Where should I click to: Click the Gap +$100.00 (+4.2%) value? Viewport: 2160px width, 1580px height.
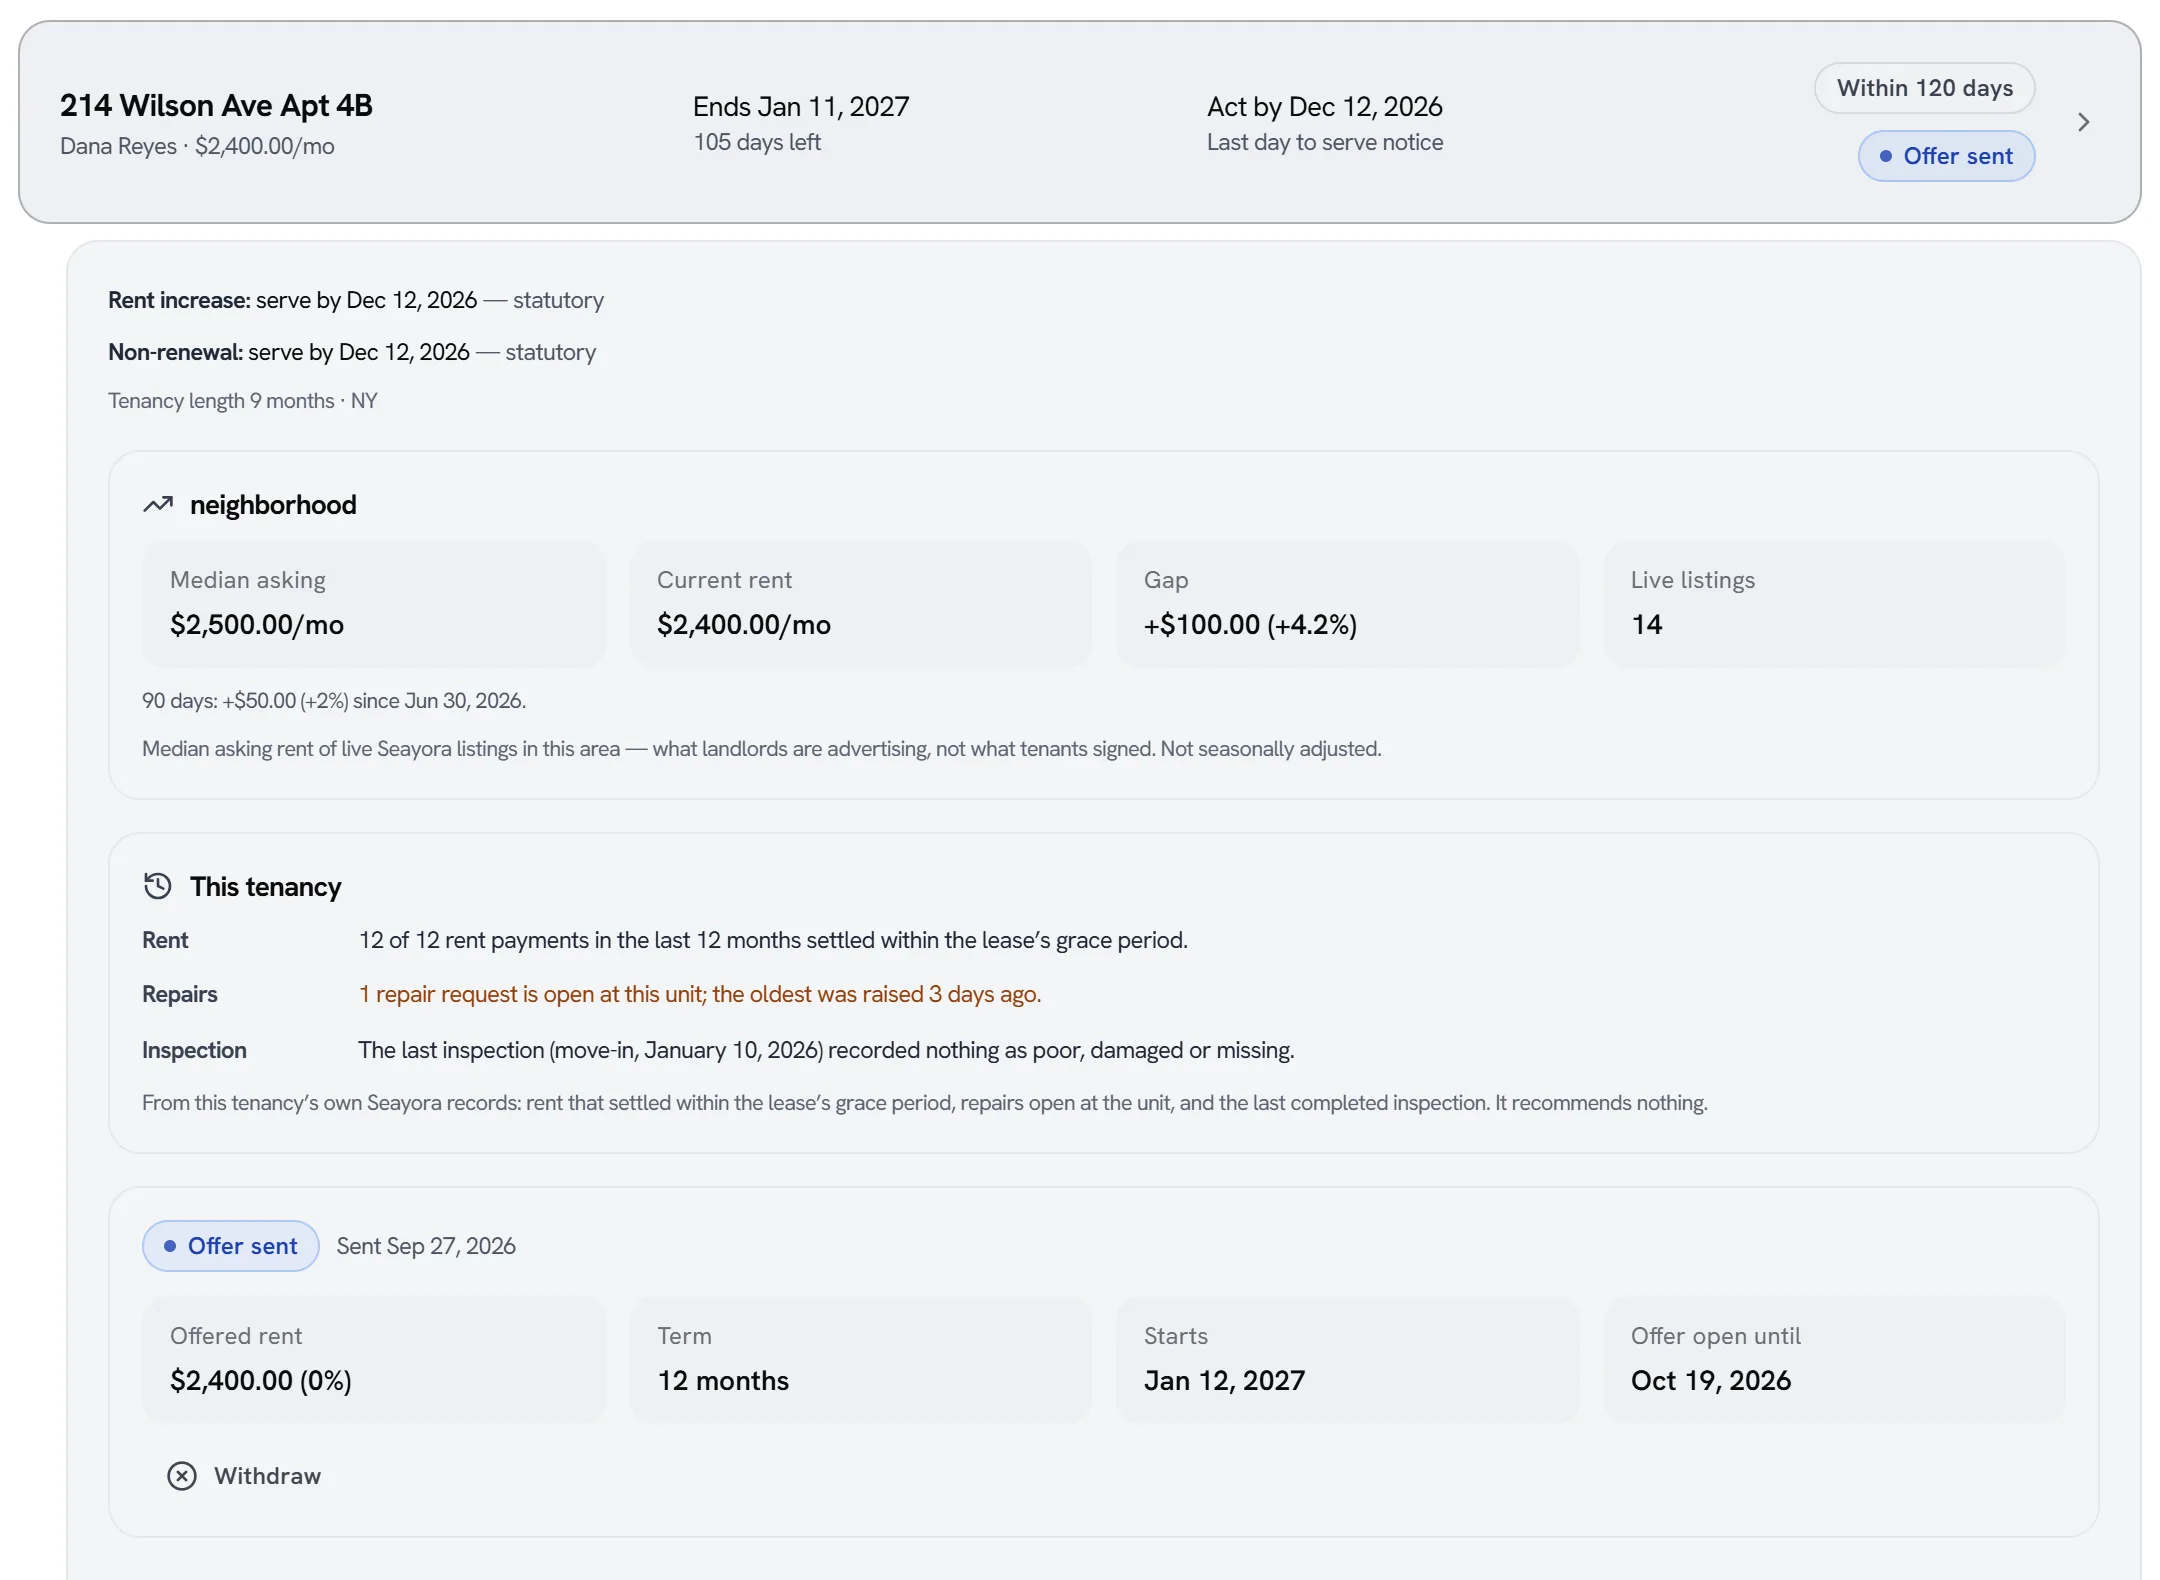click(x=1250, y=625)
